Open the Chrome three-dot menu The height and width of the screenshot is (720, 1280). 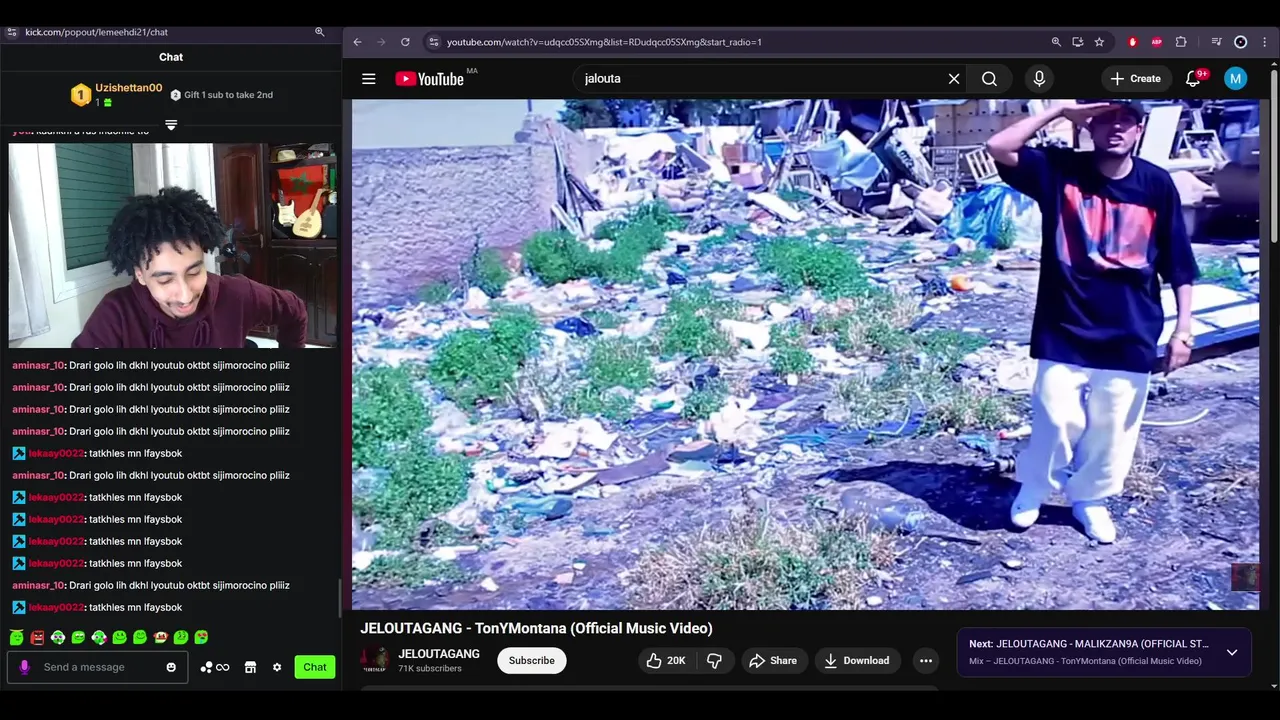(x=1265, y=42)
